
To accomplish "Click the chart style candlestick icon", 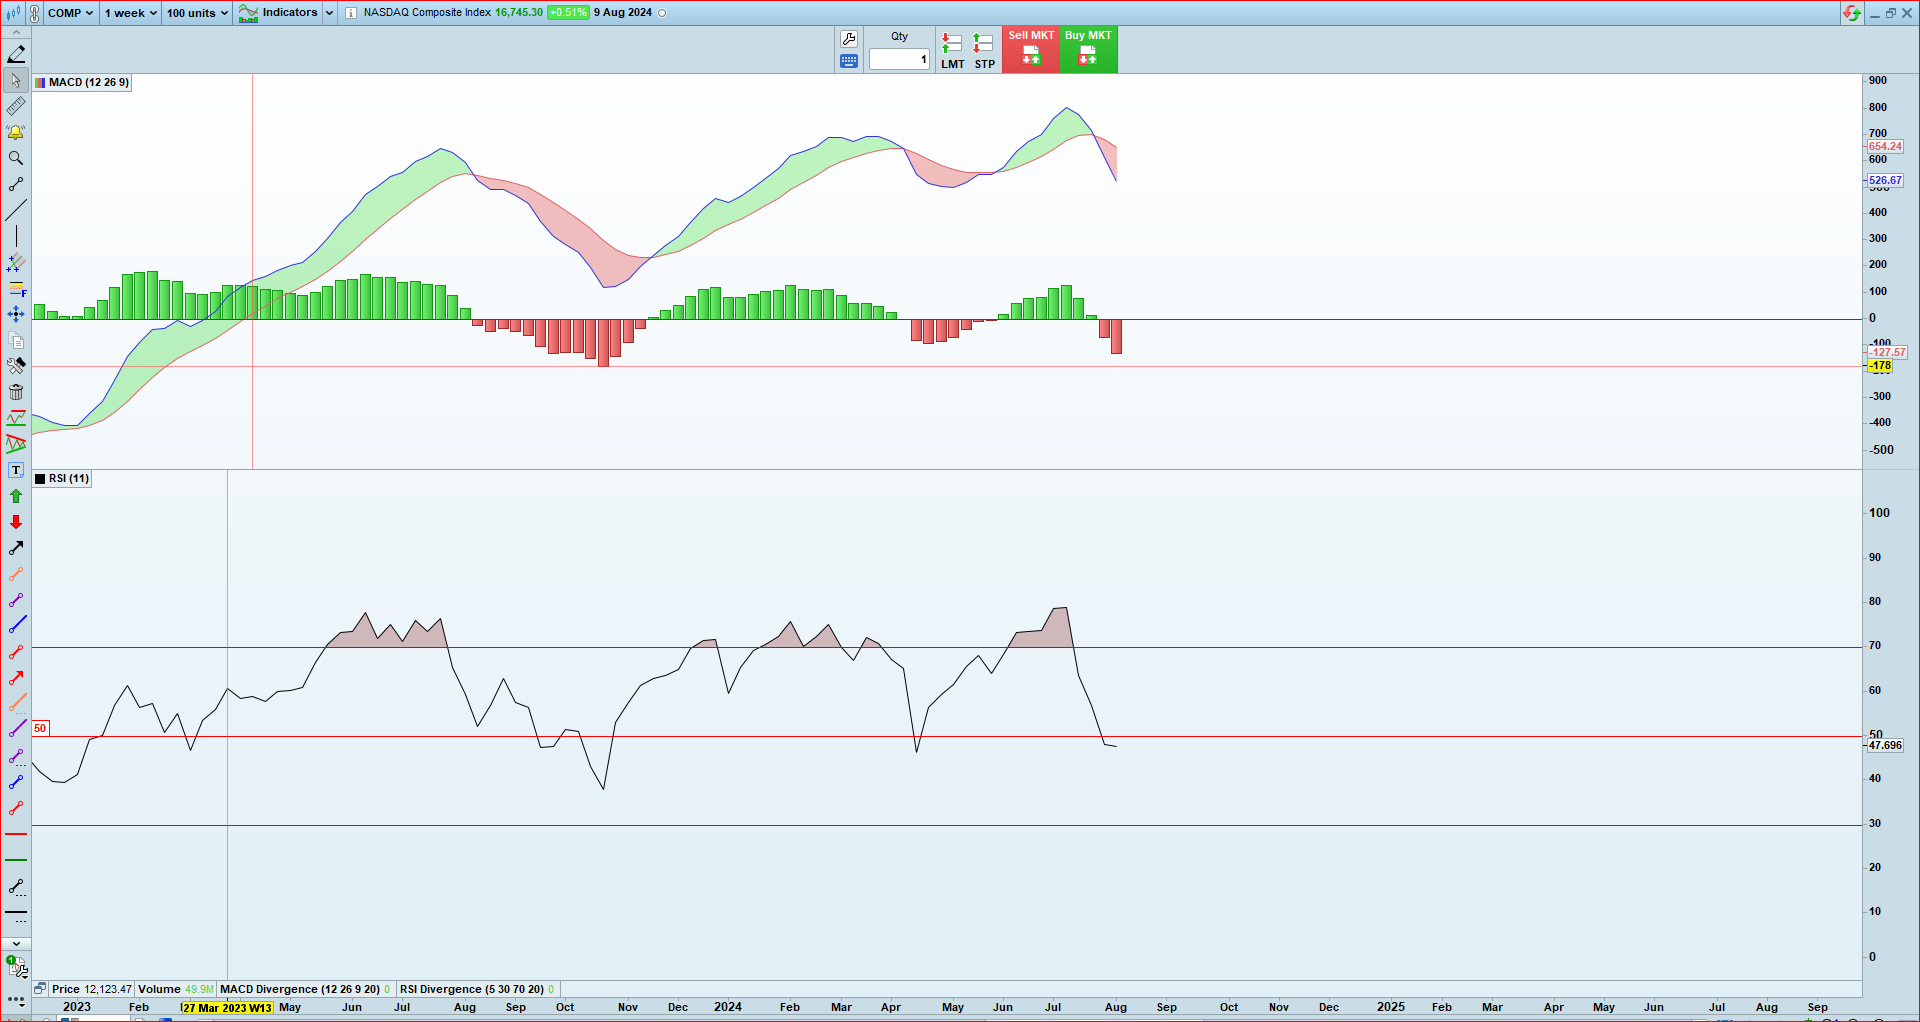I will tap(13, 13).
